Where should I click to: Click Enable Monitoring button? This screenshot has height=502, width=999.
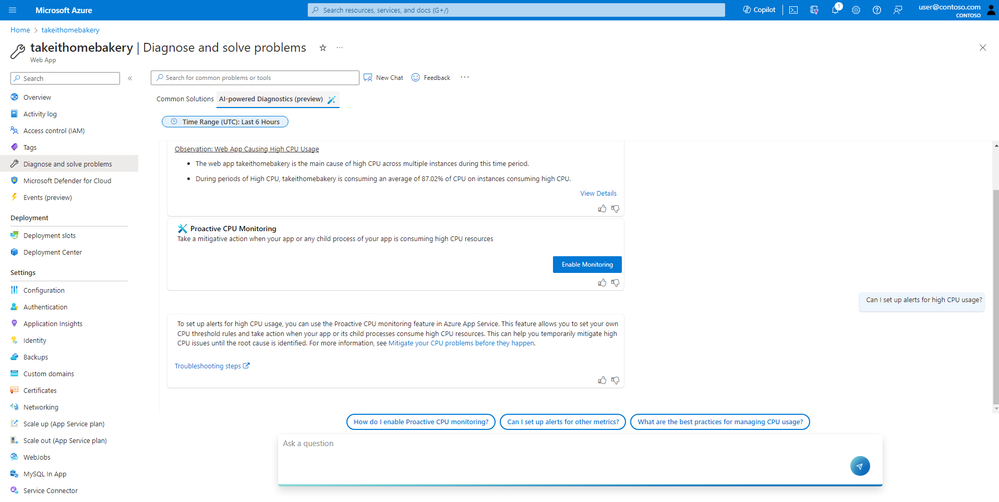[587, 264]
